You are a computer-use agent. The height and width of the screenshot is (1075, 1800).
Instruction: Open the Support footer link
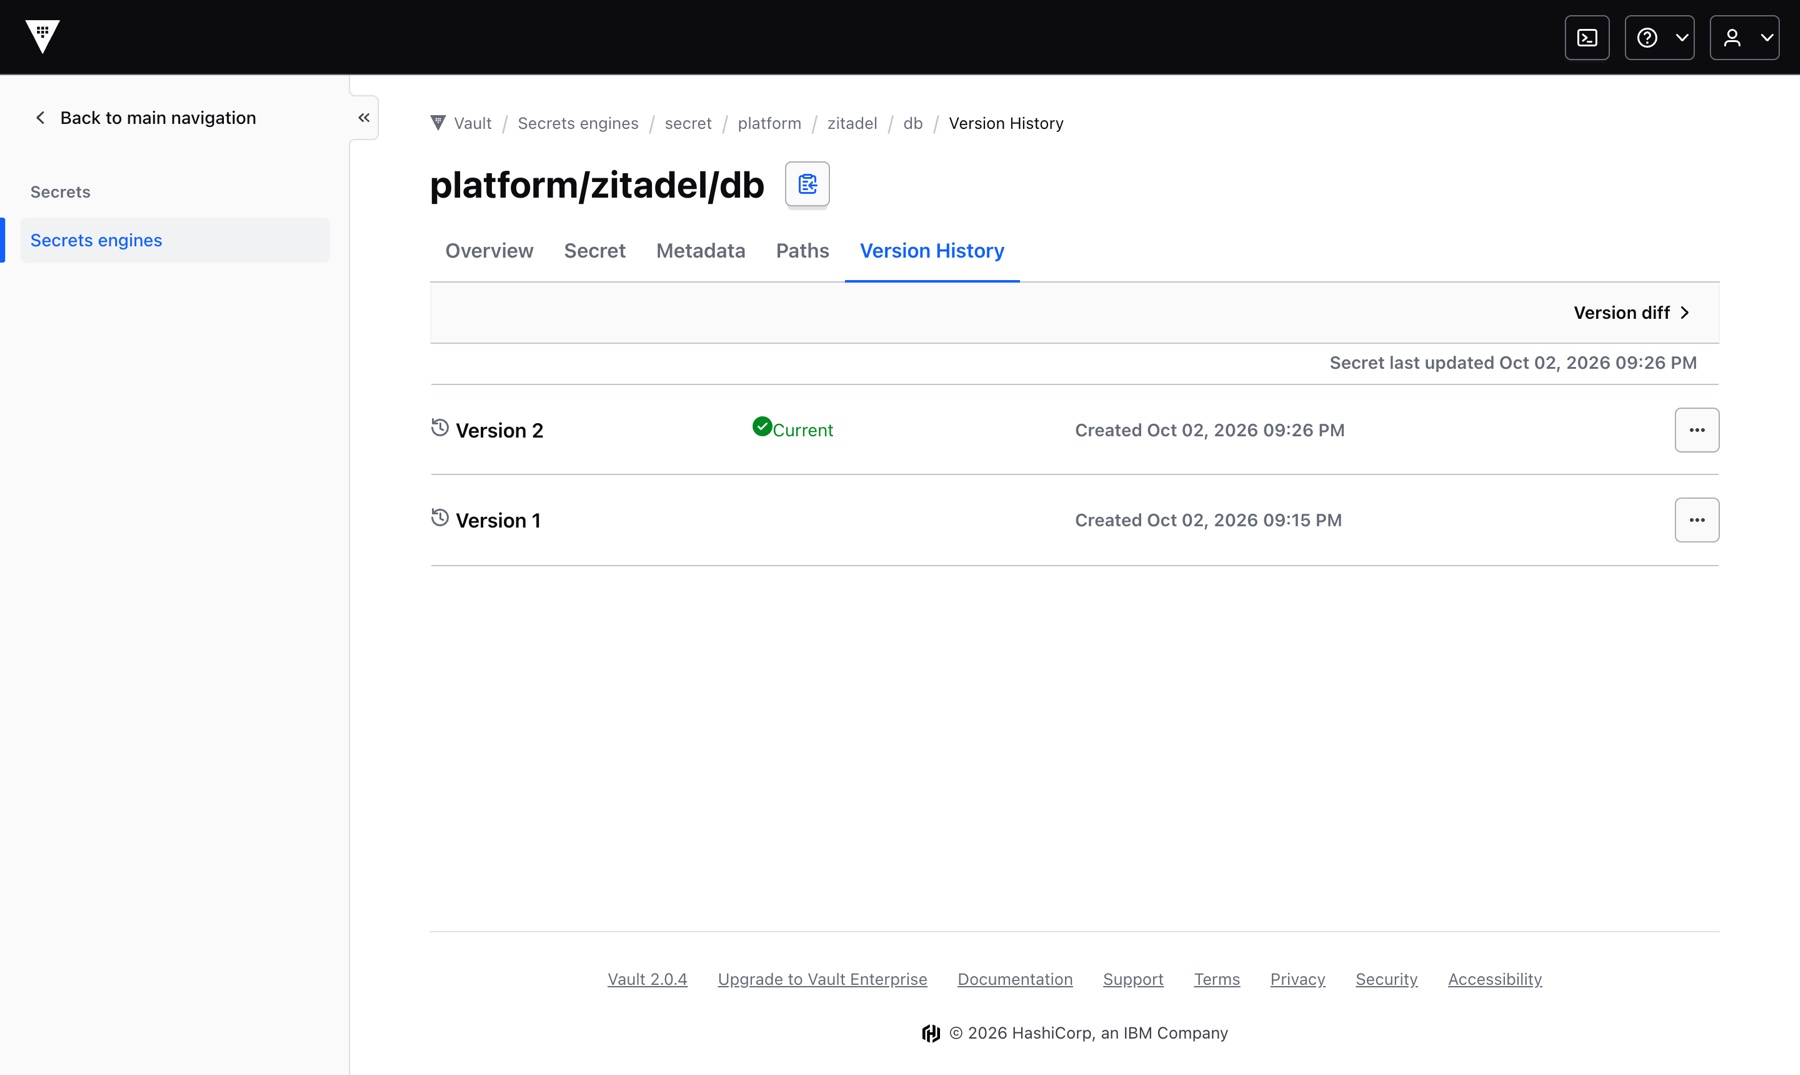tap(1133, 979)
